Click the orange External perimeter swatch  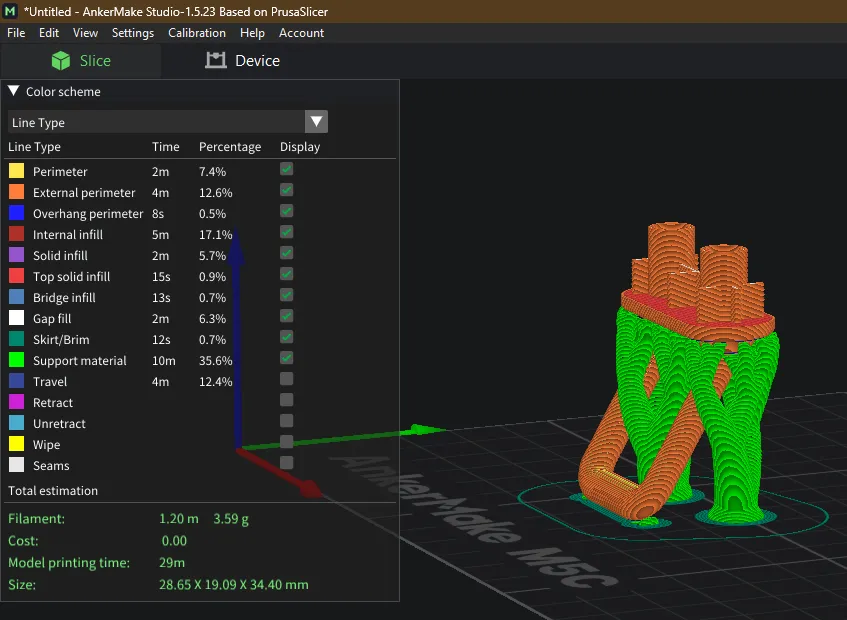click(x=17, y=192)
